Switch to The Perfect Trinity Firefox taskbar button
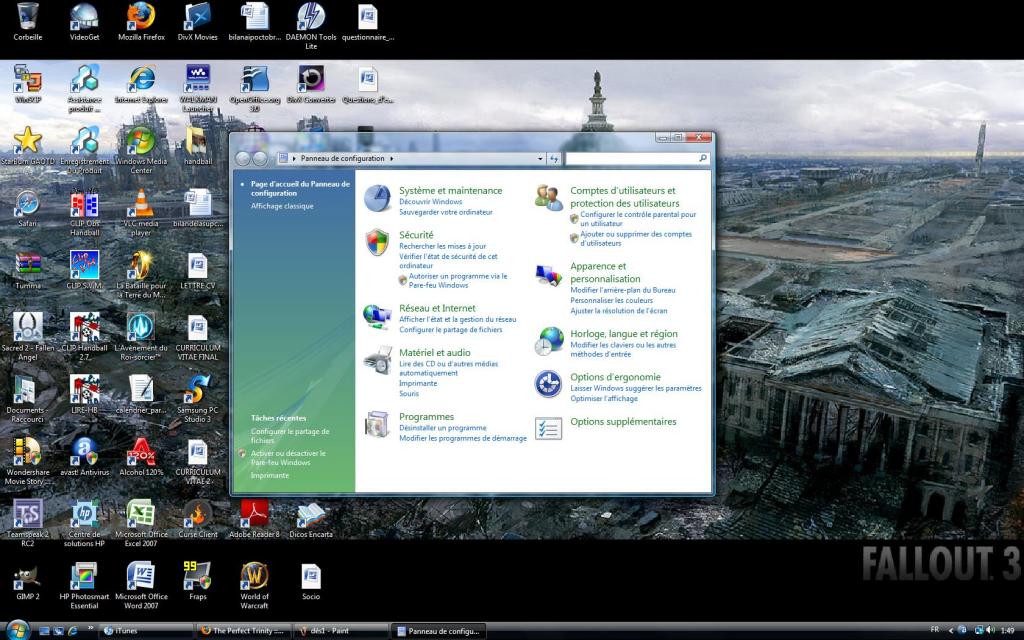This screenshot has height=640, width=1024. [x=243, y=631]
